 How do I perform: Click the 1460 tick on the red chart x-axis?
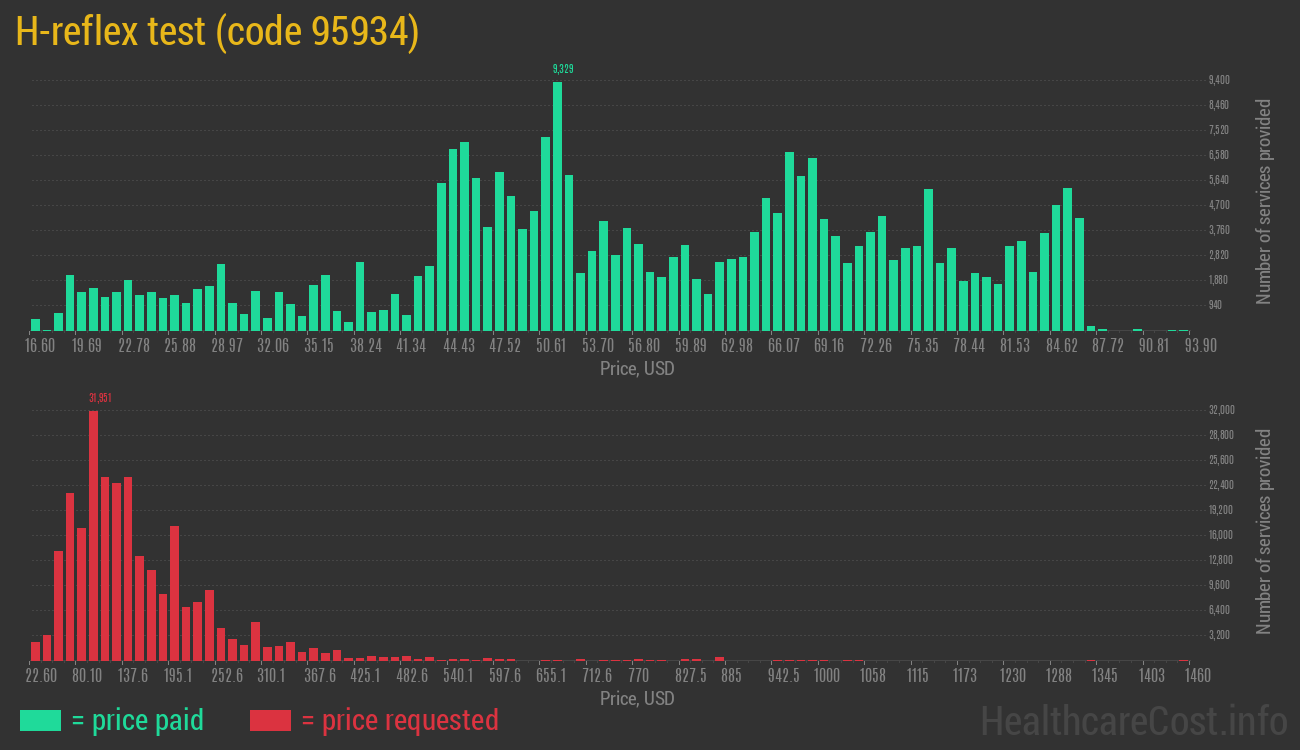click(1197, 676)
